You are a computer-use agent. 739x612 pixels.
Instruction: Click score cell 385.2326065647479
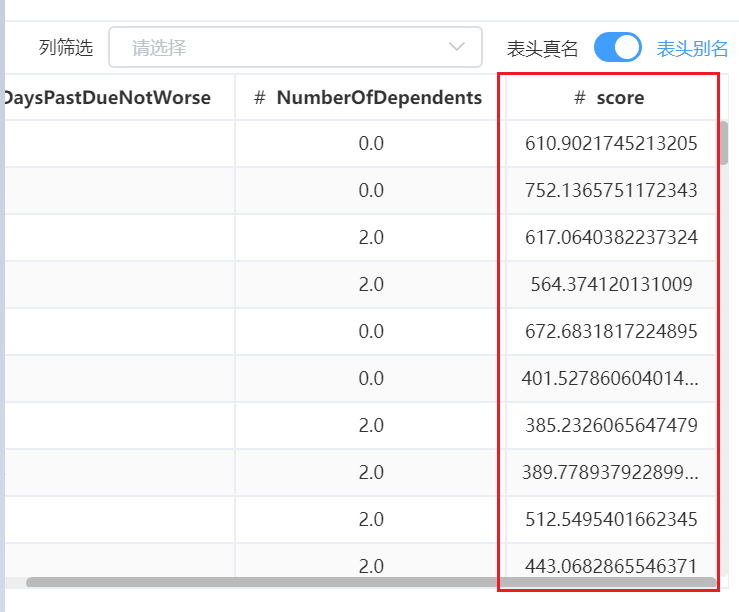[x=611, y=425]
